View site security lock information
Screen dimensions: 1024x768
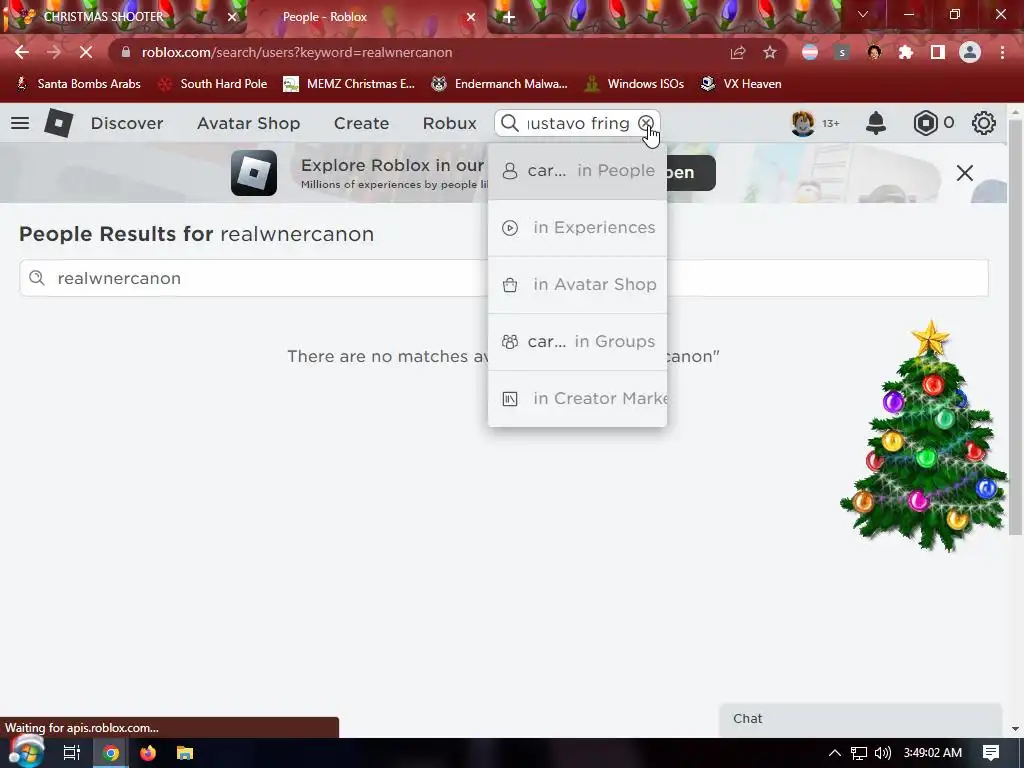(126, 52)
